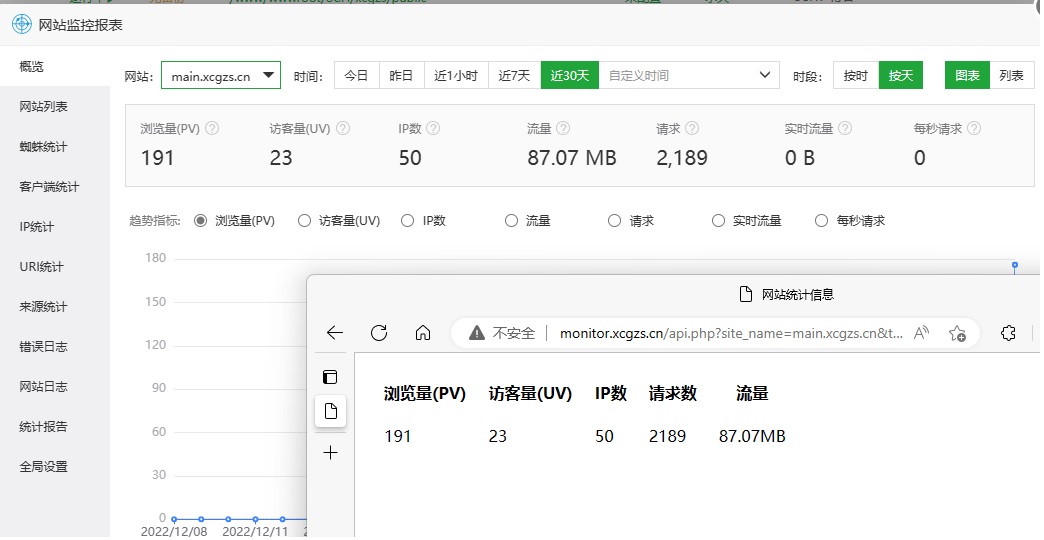Open 概览 overview in sidebar
1044x540 pixels.
pyautogui.click(x=55, y=66)
